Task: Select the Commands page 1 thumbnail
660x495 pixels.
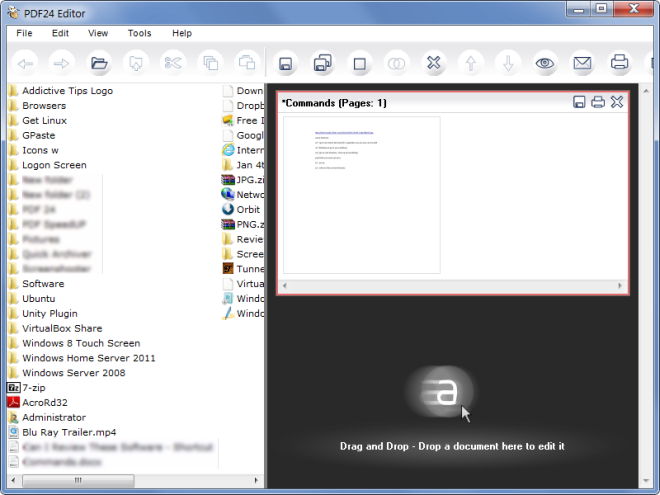Action: point(362,195)
